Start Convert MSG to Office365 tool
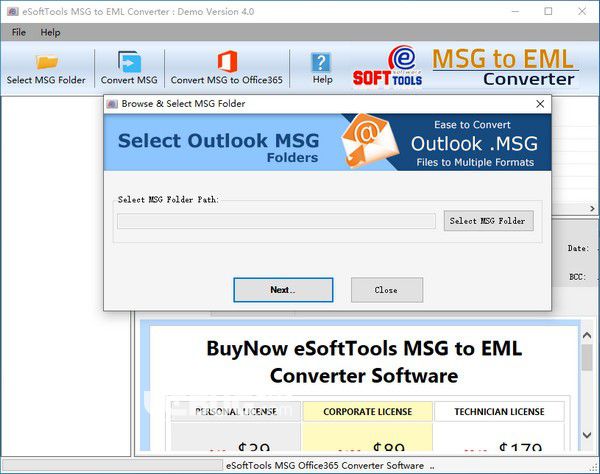Image resolution: width=600 pixels, height=474 pixels. (227, 62)
